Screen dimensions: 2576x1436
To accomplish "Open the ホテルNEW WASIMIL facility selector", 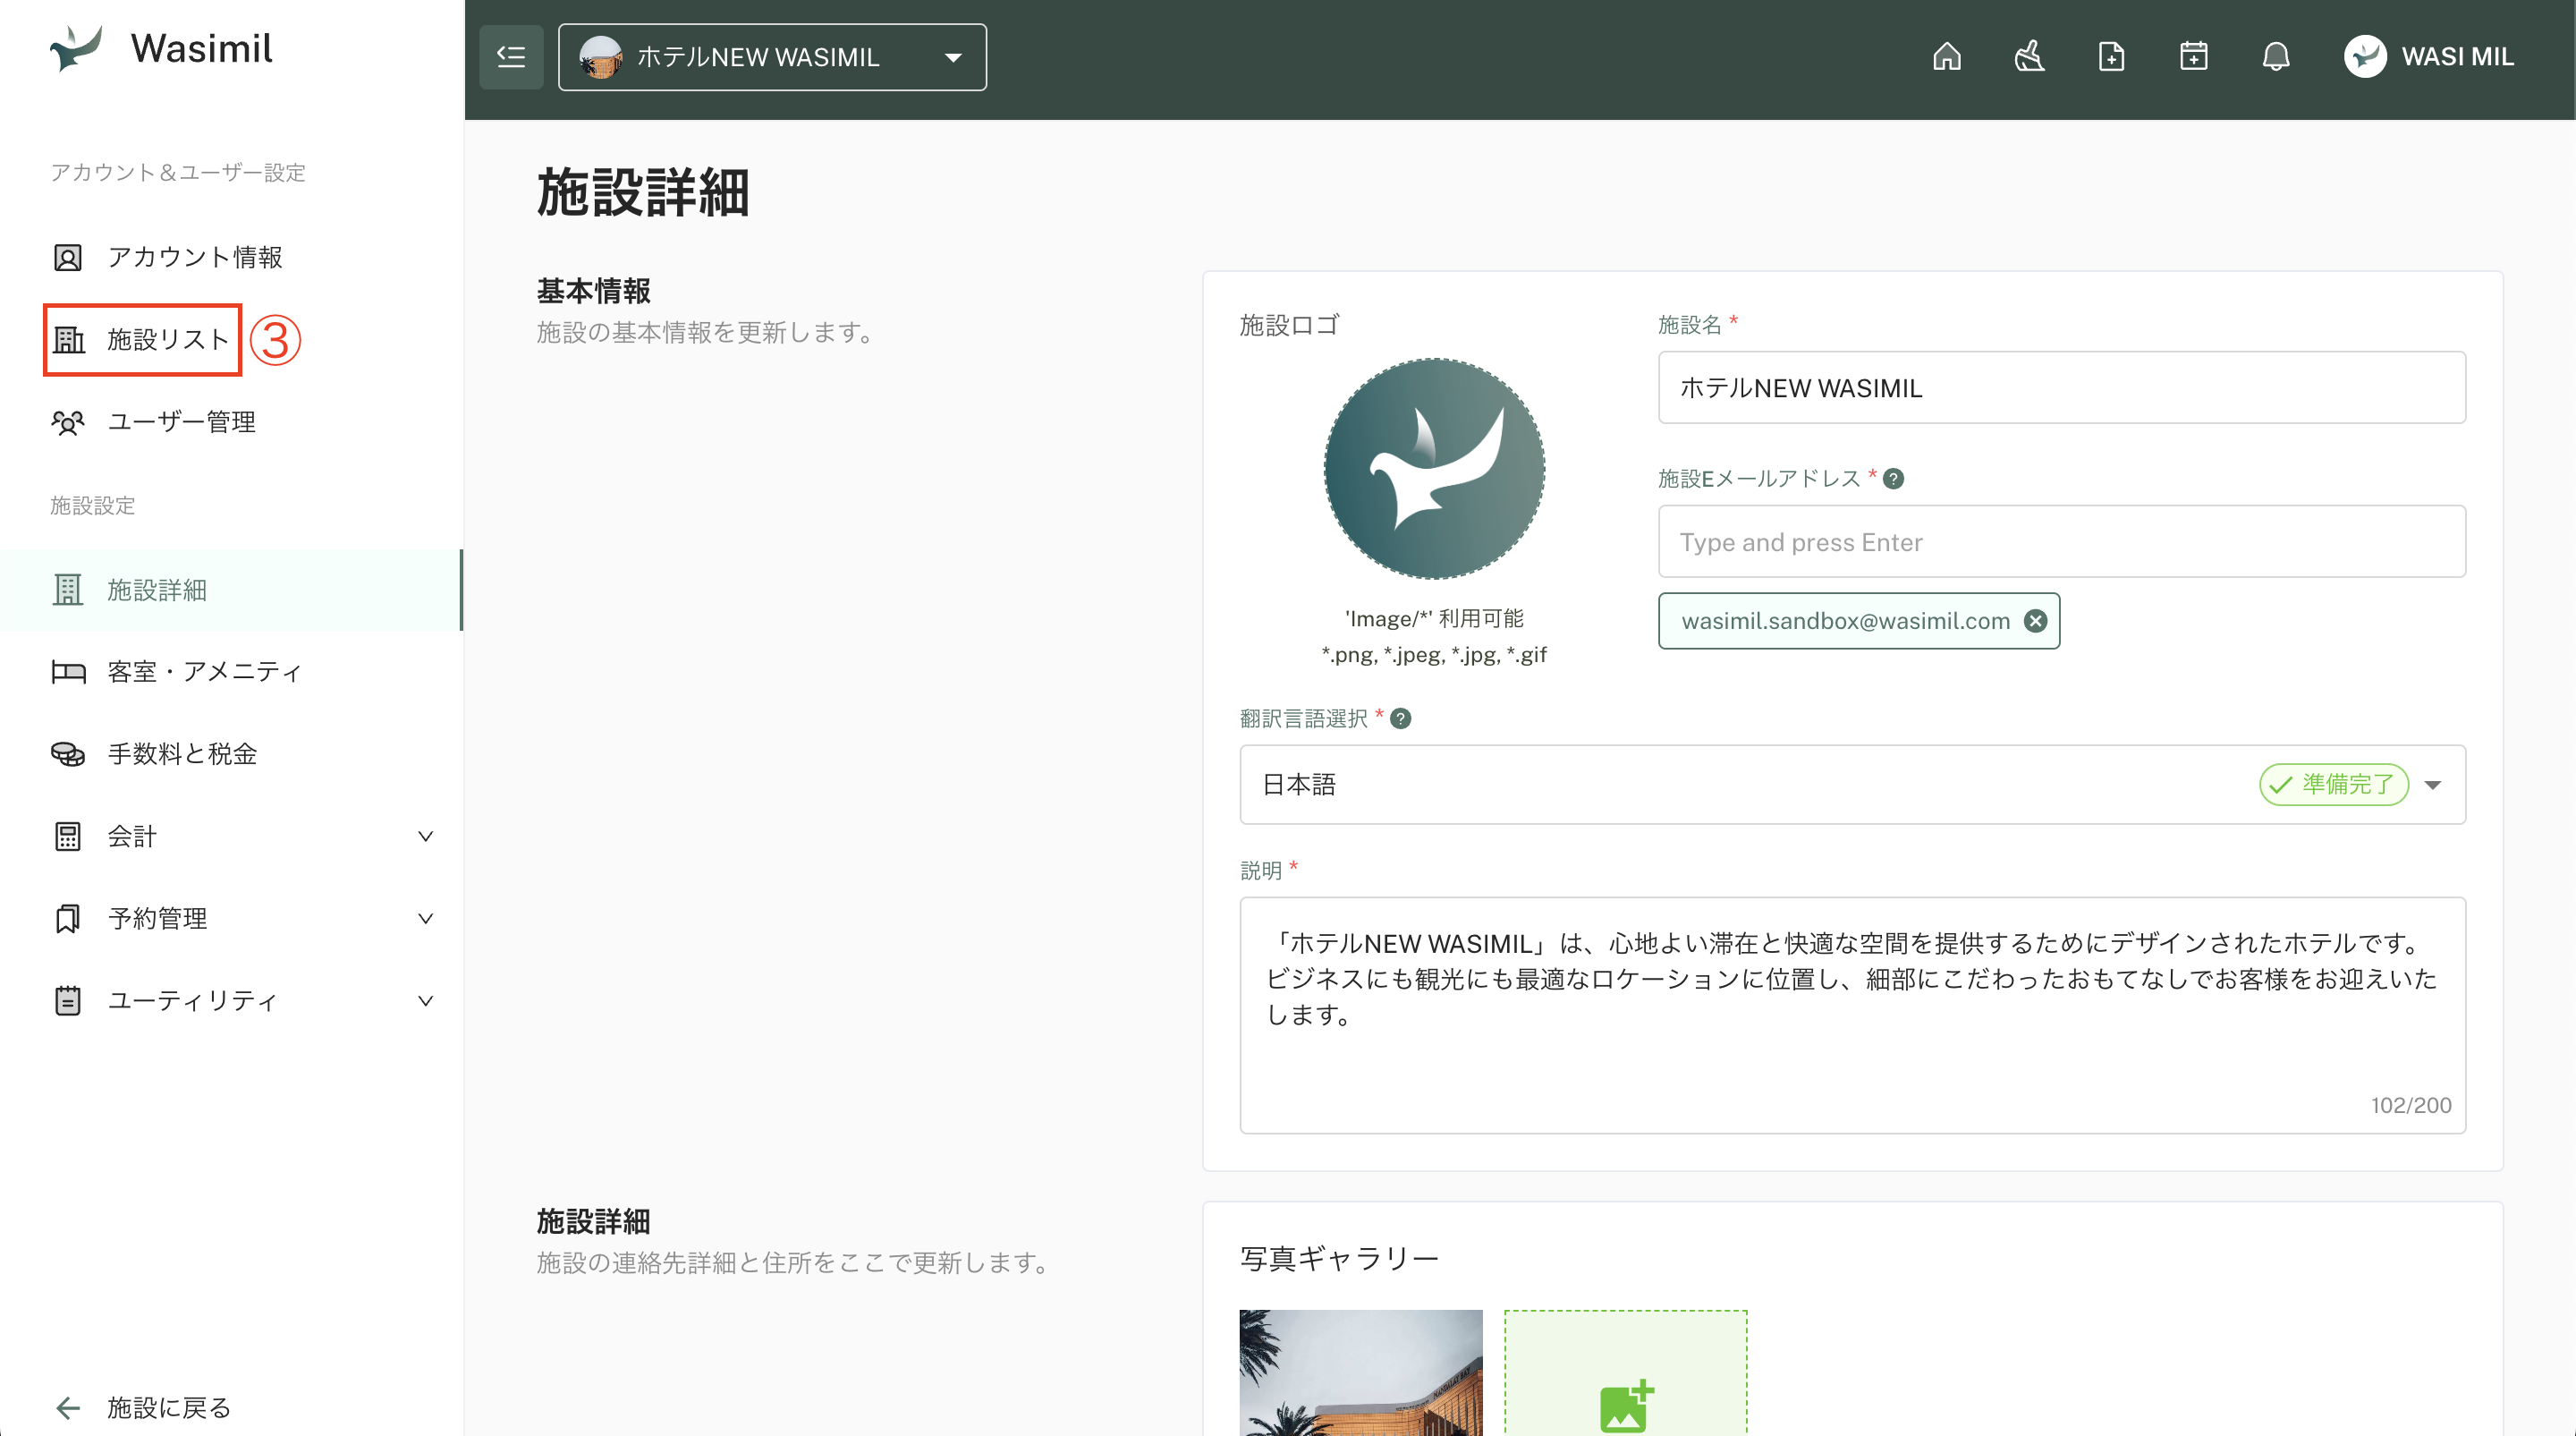I will (x=772, y=57).
